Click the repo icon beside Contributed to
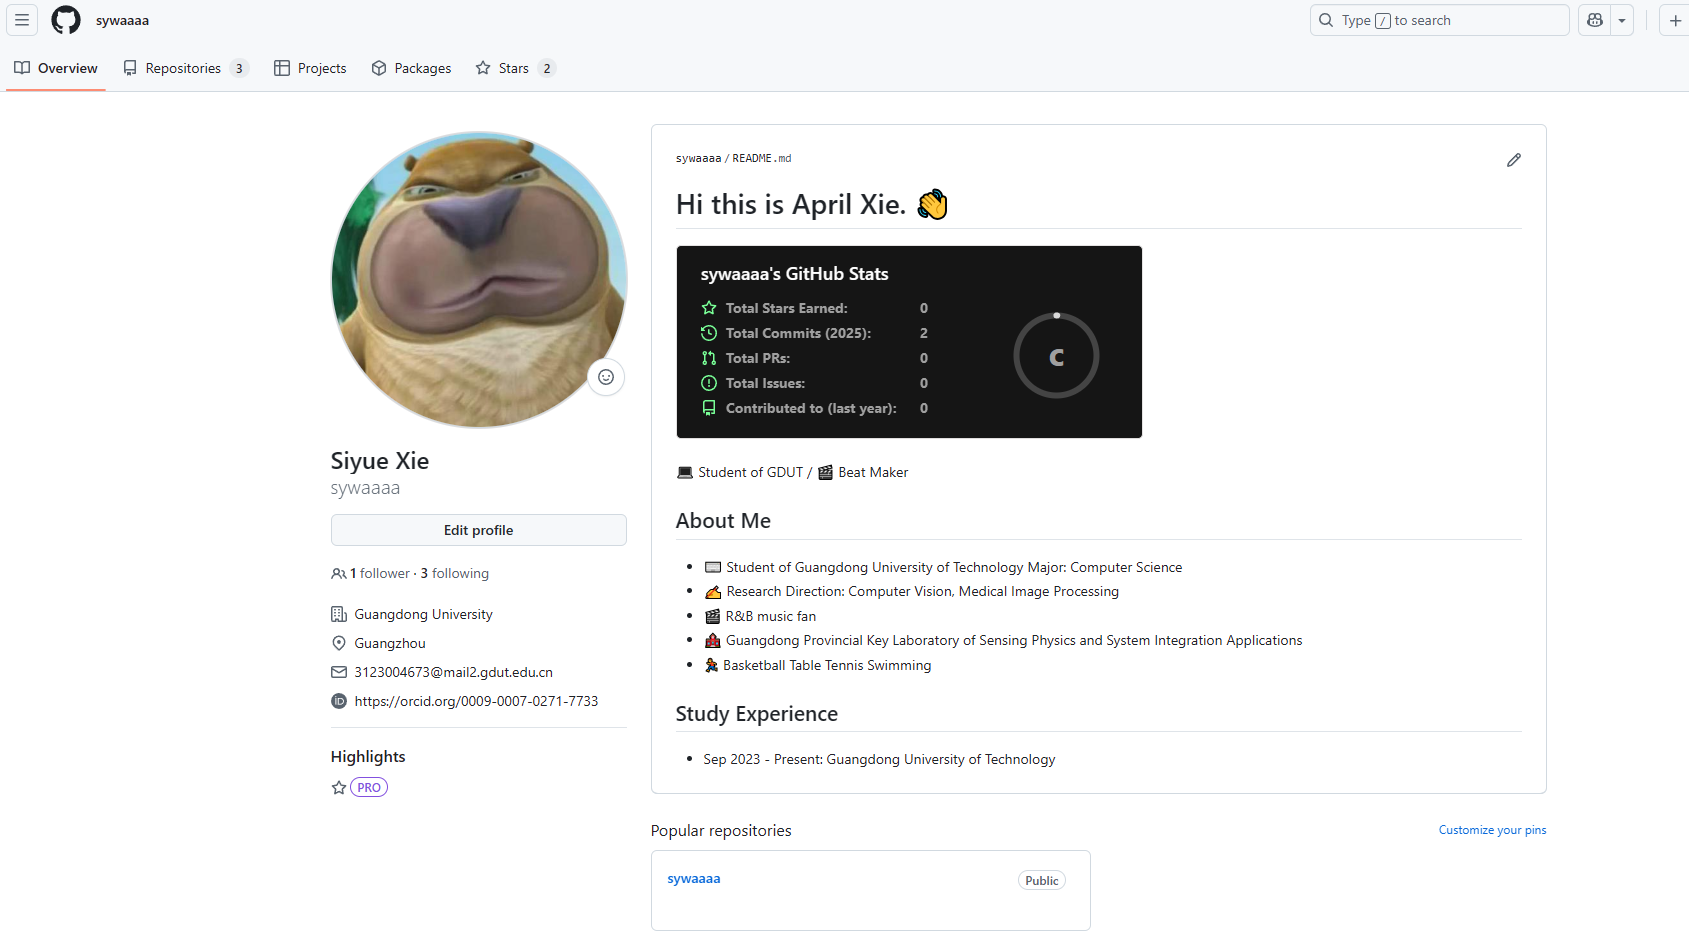 point(709,408)
